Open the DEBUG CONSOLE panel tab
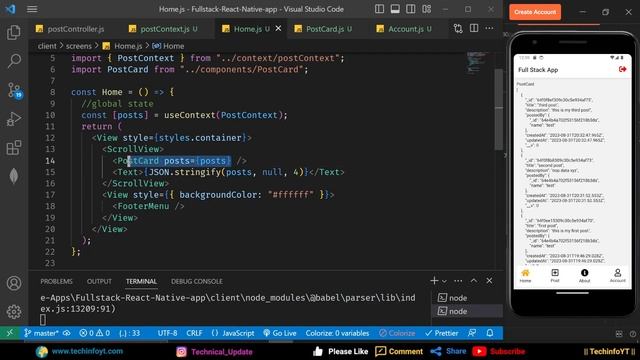Image resolution: width=640 pixels, height=360 pixels. tap(197, 281)
